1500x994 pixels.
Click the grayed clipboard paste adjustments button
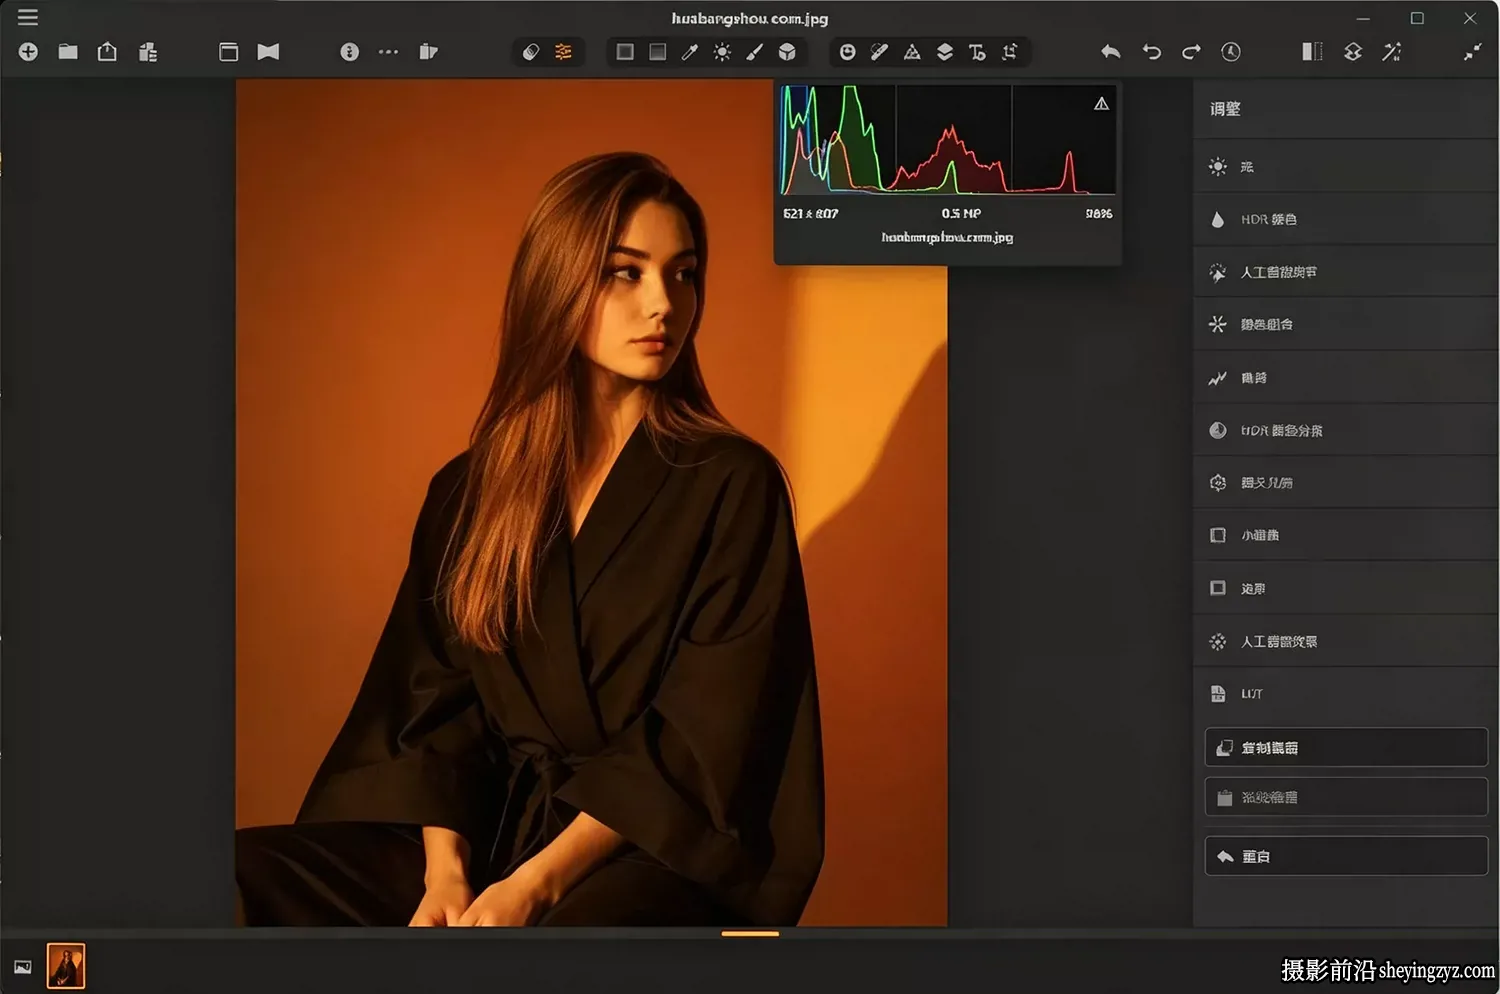coord(1346,798)
